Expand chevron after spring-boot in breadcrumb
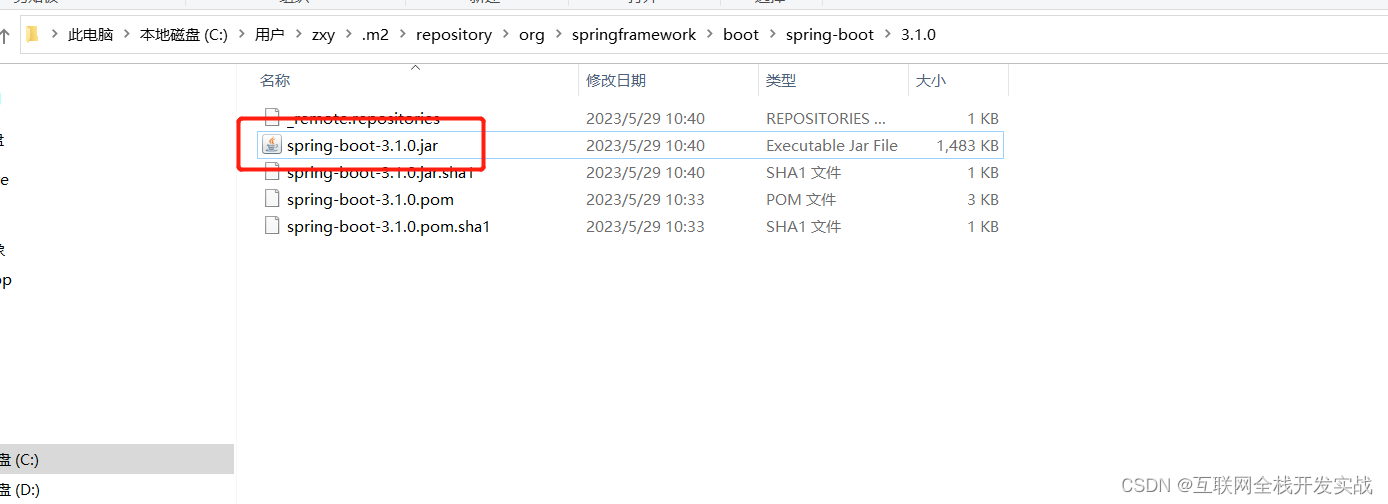Image resolution: width=1388 pixels, height=504 pixels. point(888,35)
